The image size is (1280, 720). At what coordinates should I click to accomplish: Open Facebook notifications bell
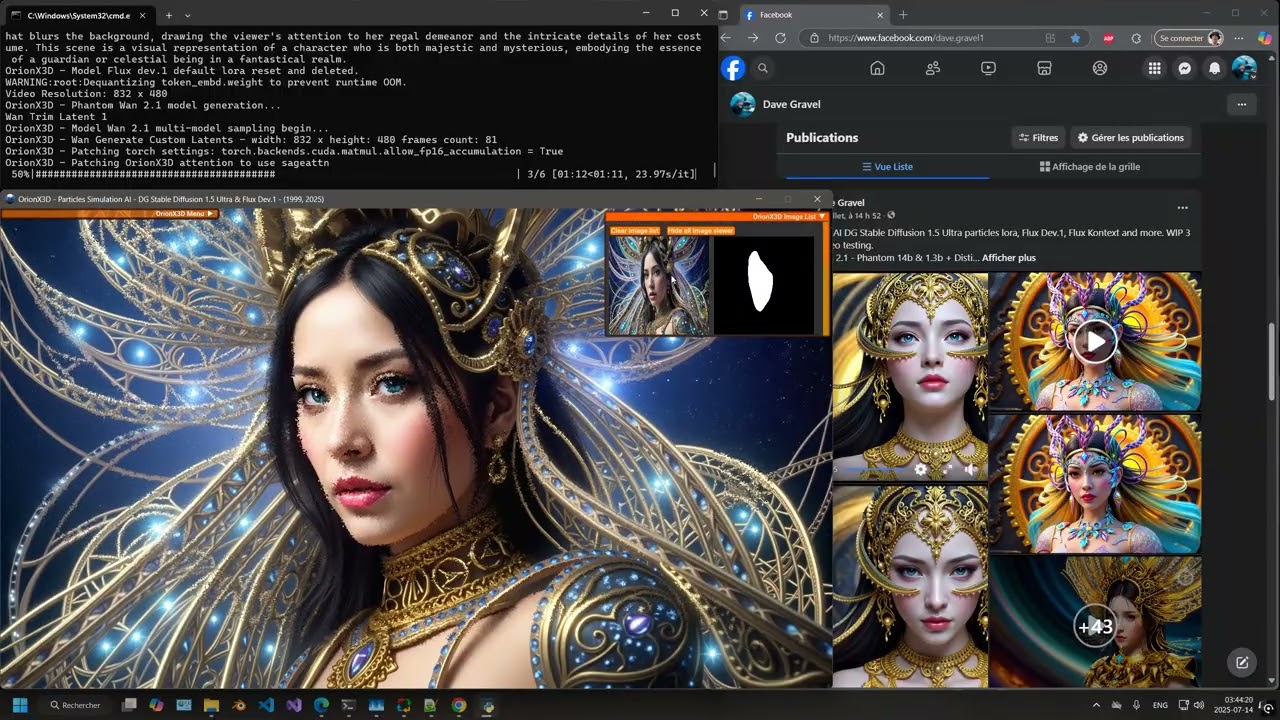tap(1214, 68)
